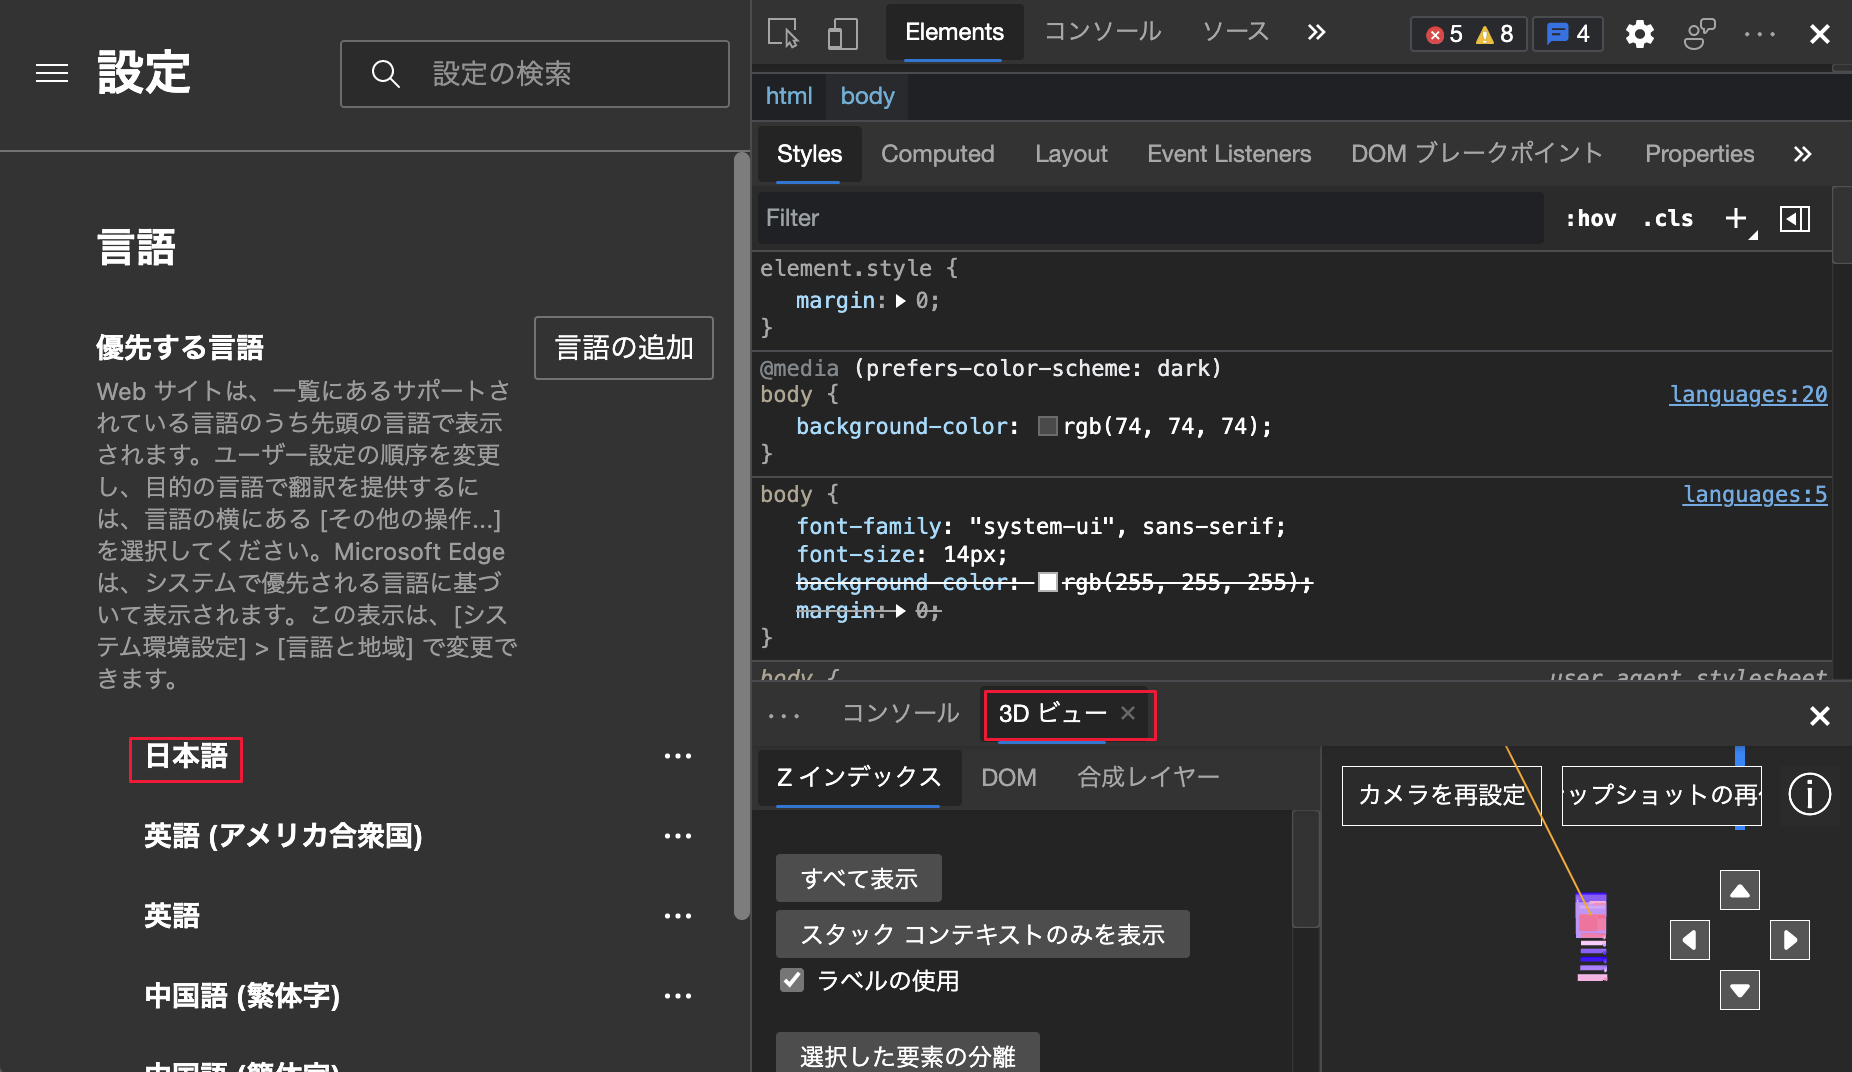Toggle the .cls class editor
The height and width of the screenshot is (1072, 1852).
[1667, 218]
